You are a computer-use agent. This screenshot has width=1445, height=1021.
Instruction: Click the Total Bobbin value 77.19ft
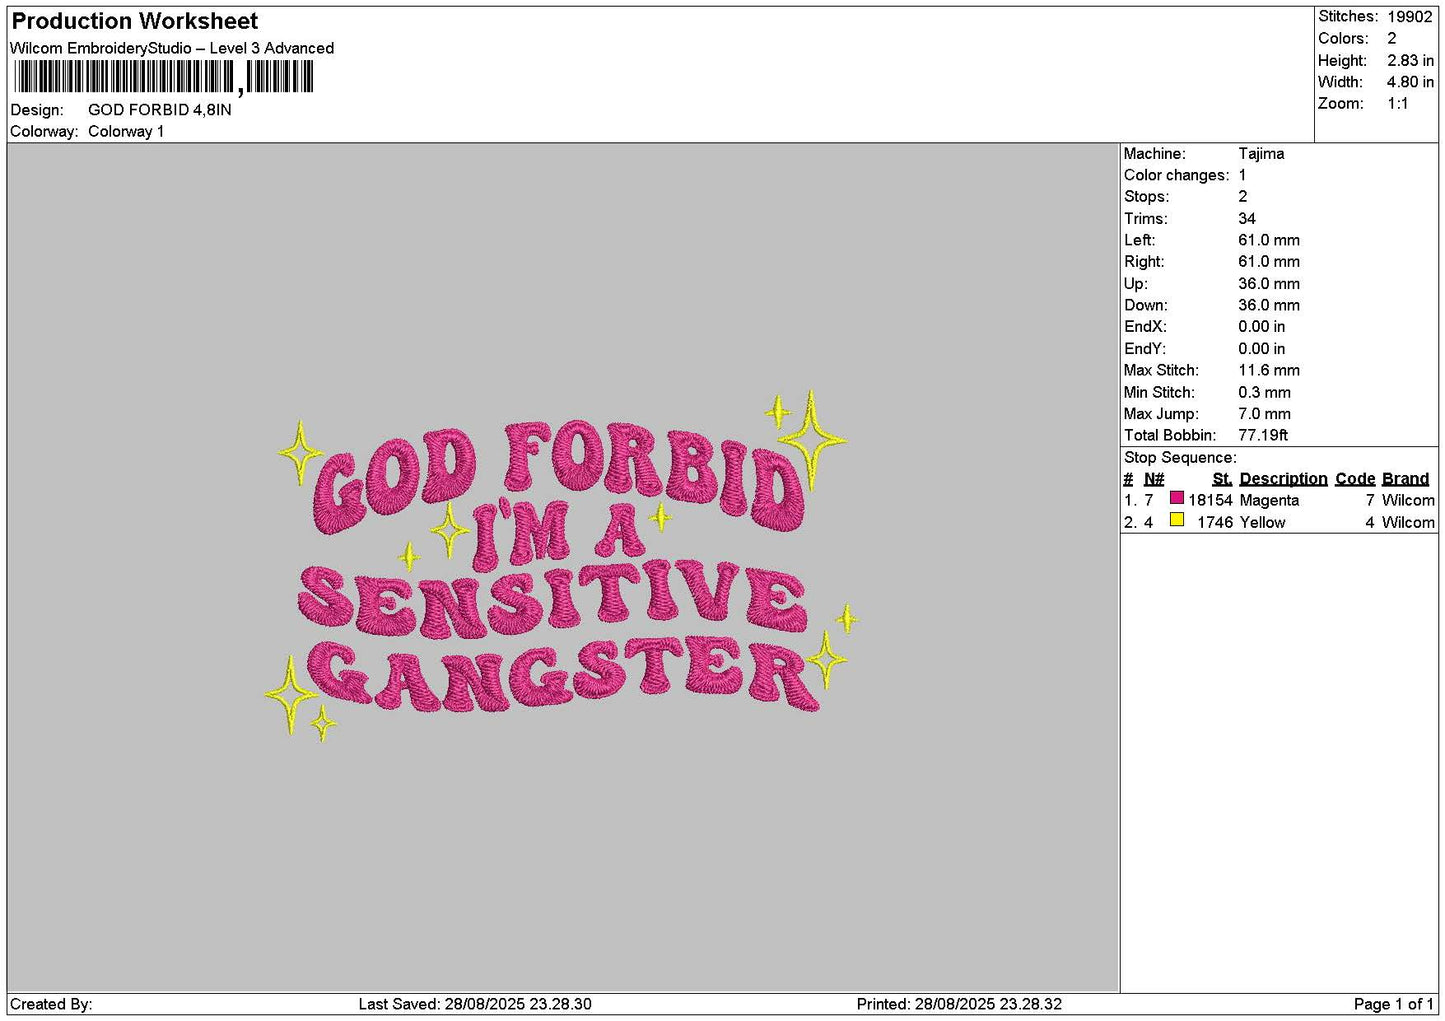click(x=1263, y=435)
